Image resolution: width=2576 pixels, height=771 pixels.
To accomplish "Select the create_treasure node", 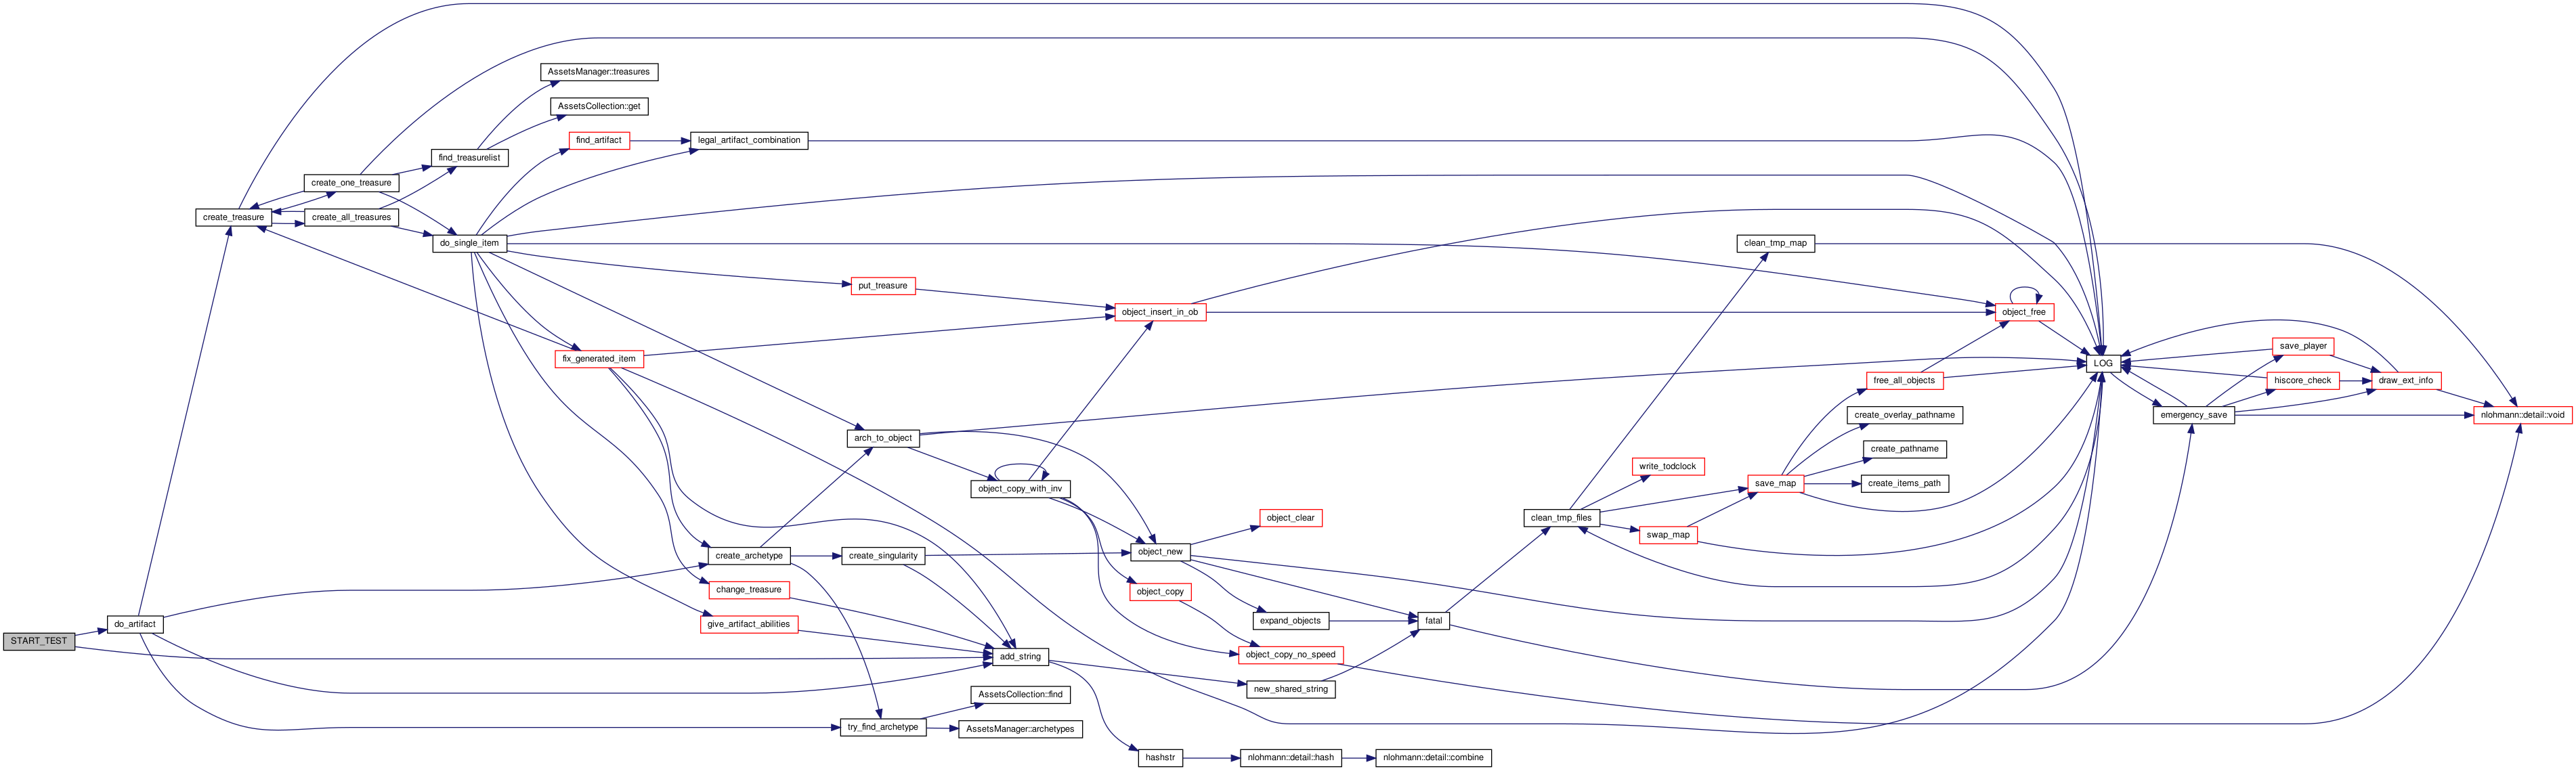I will (233, 217).
